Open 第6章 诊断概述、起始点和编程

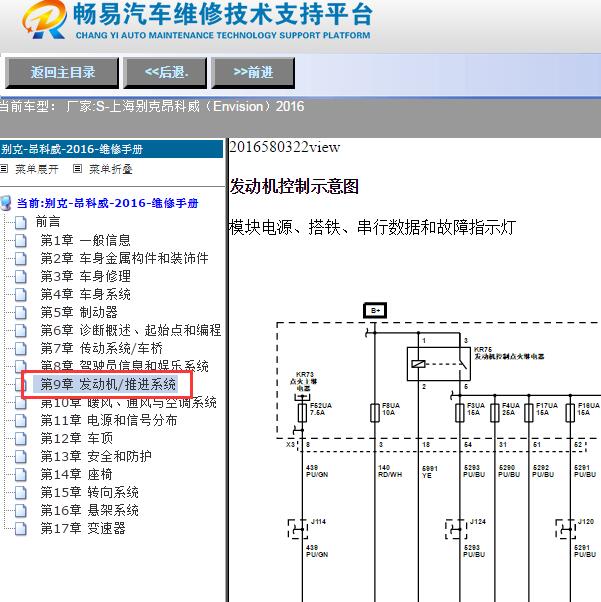point(131,330)
